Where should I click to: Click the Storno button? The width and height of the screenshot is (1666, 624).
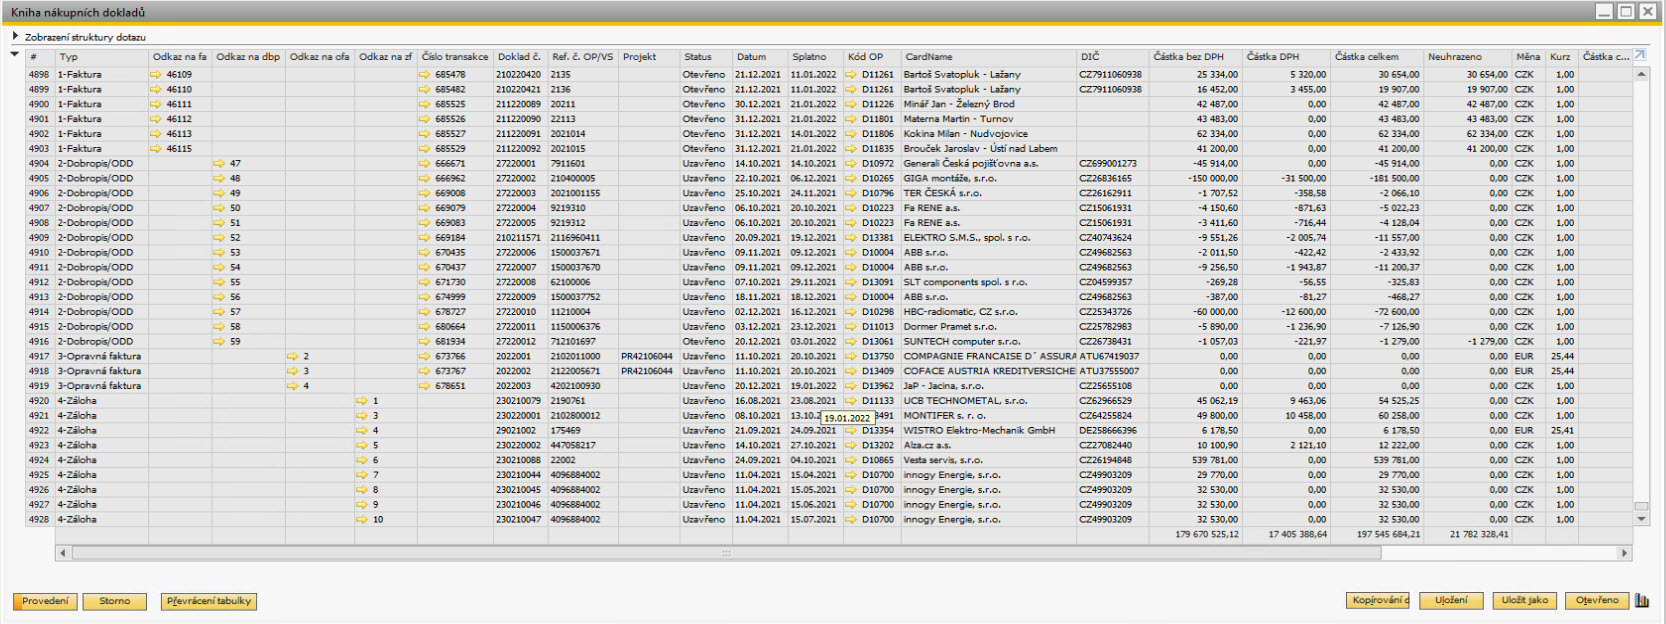(x=114, y=601)
